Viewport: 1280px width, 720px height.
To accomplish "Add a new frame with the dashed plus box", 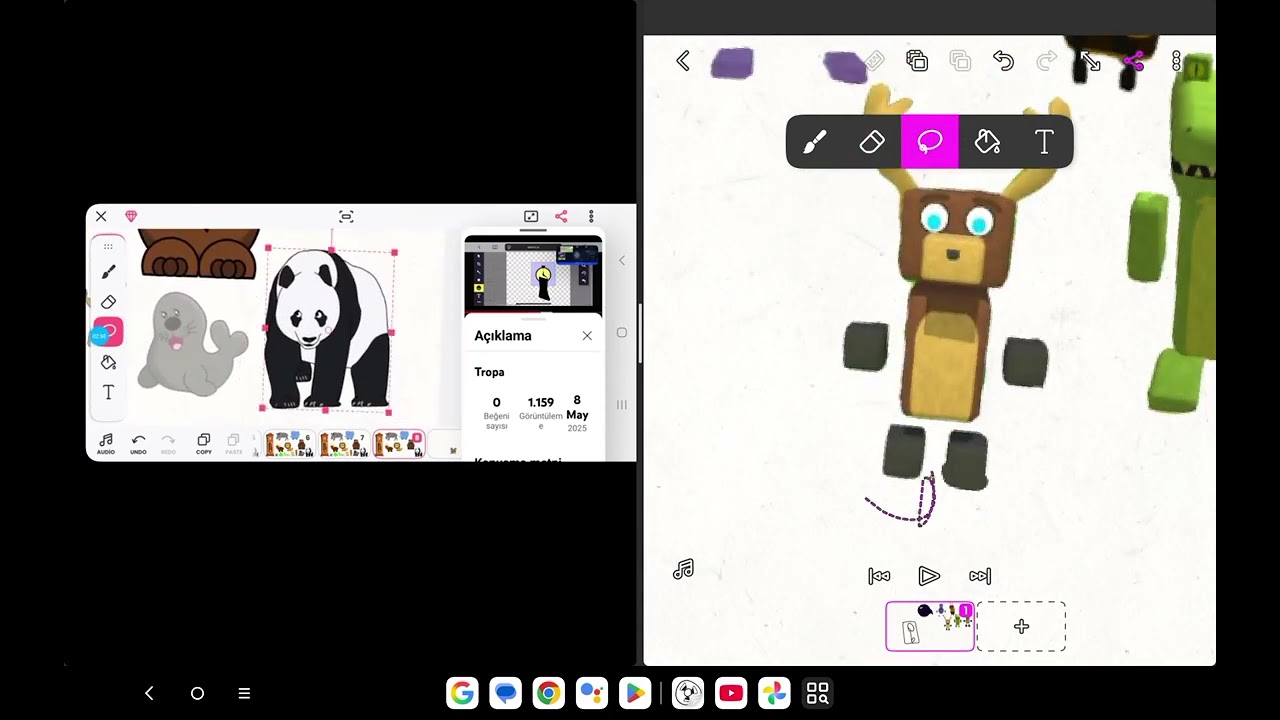I will tap(1021, 626).
